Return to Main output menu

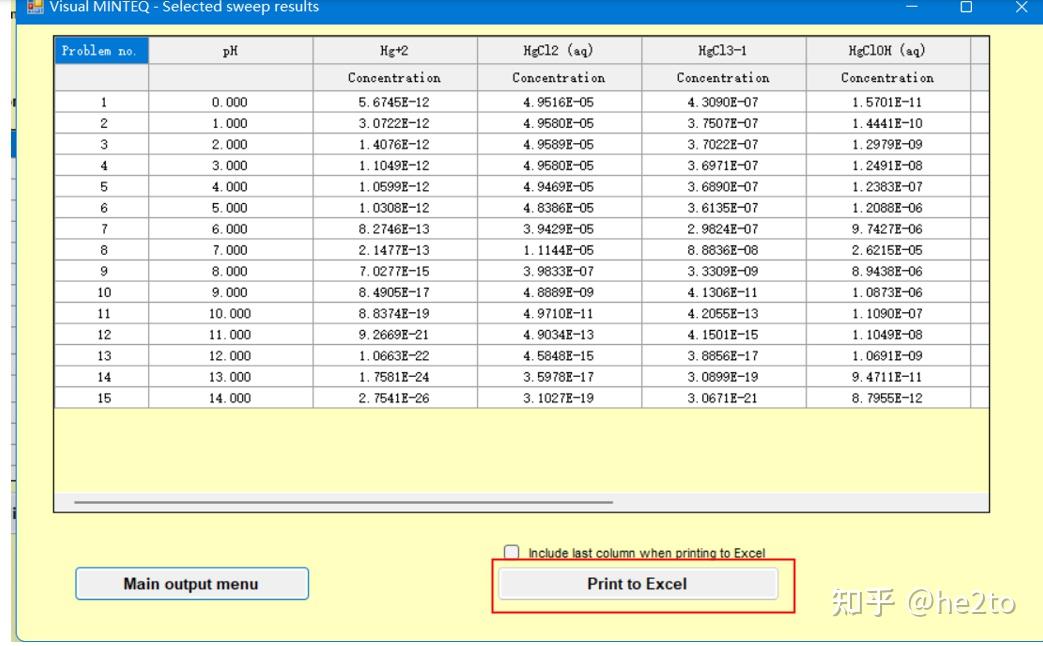pos(192,583)
